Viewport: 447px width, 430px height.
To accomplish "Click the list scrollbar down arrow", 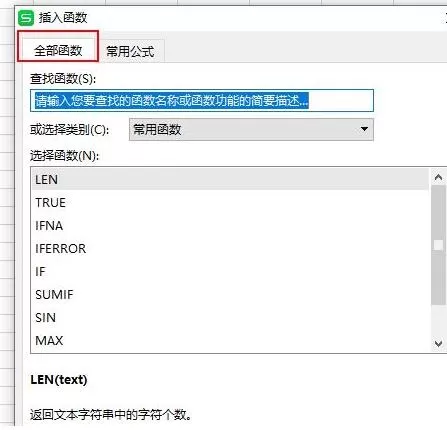I will (x=438, y=343).
